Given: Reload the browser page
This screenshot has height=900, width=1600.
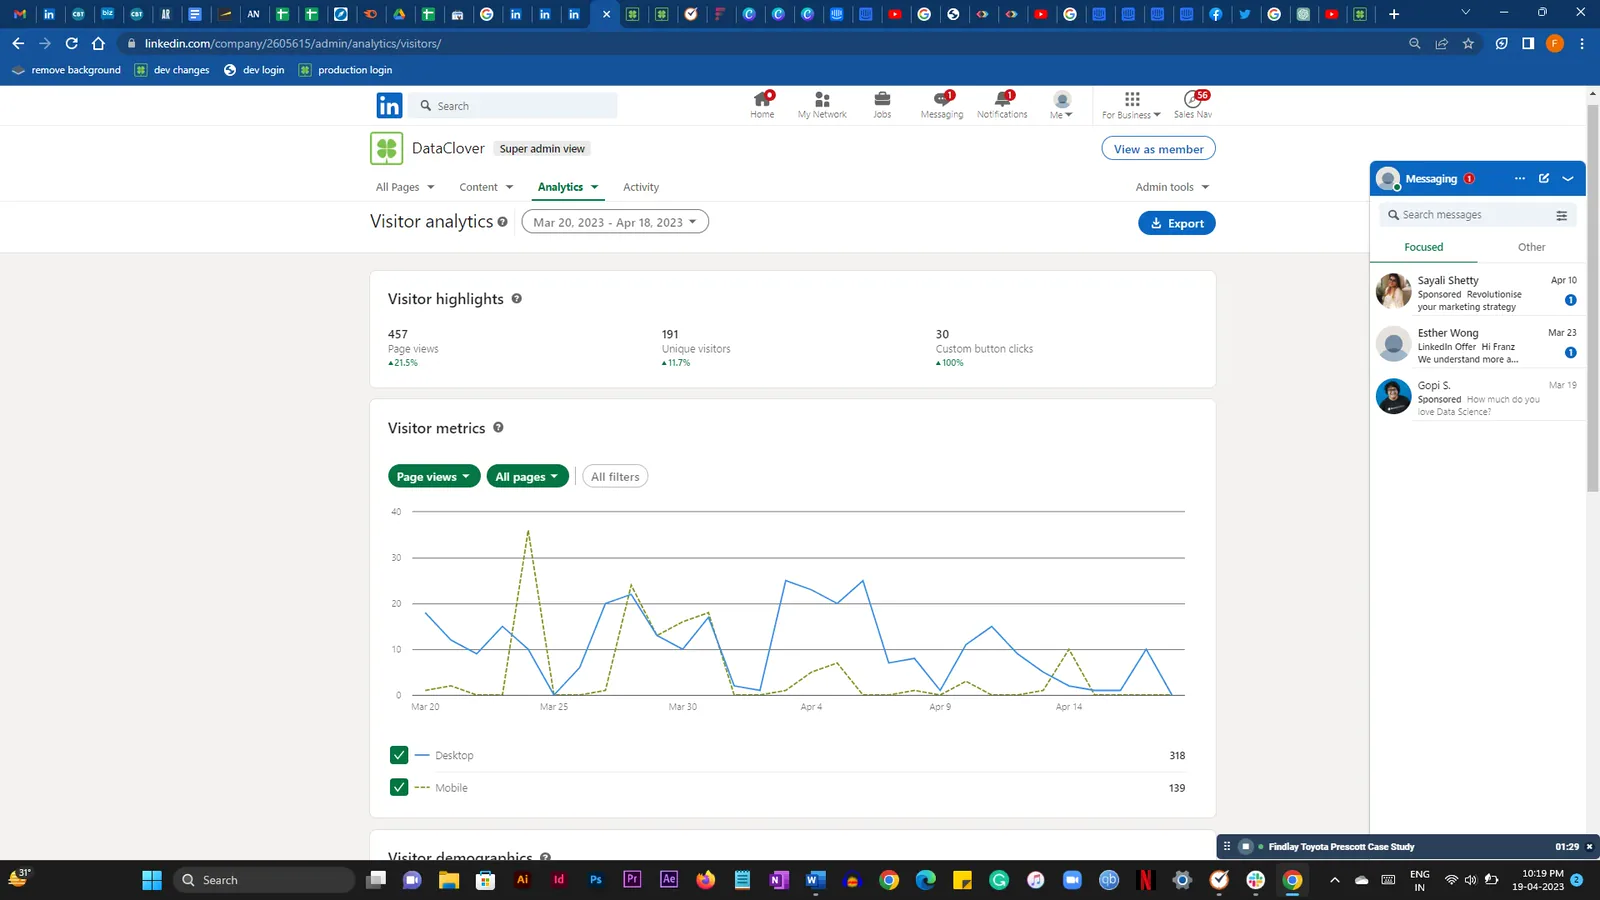Looking at the screenshot, I should click(72, 43).
